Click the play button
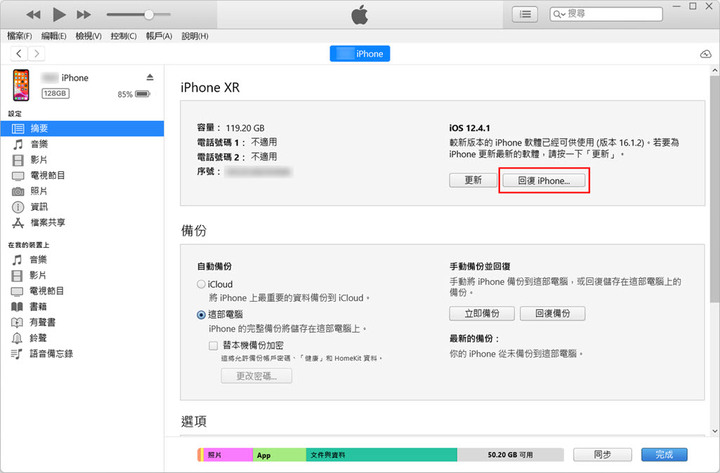Image resolution: width=720 pixels, height=473 pixels. click(x=59, y=15)
